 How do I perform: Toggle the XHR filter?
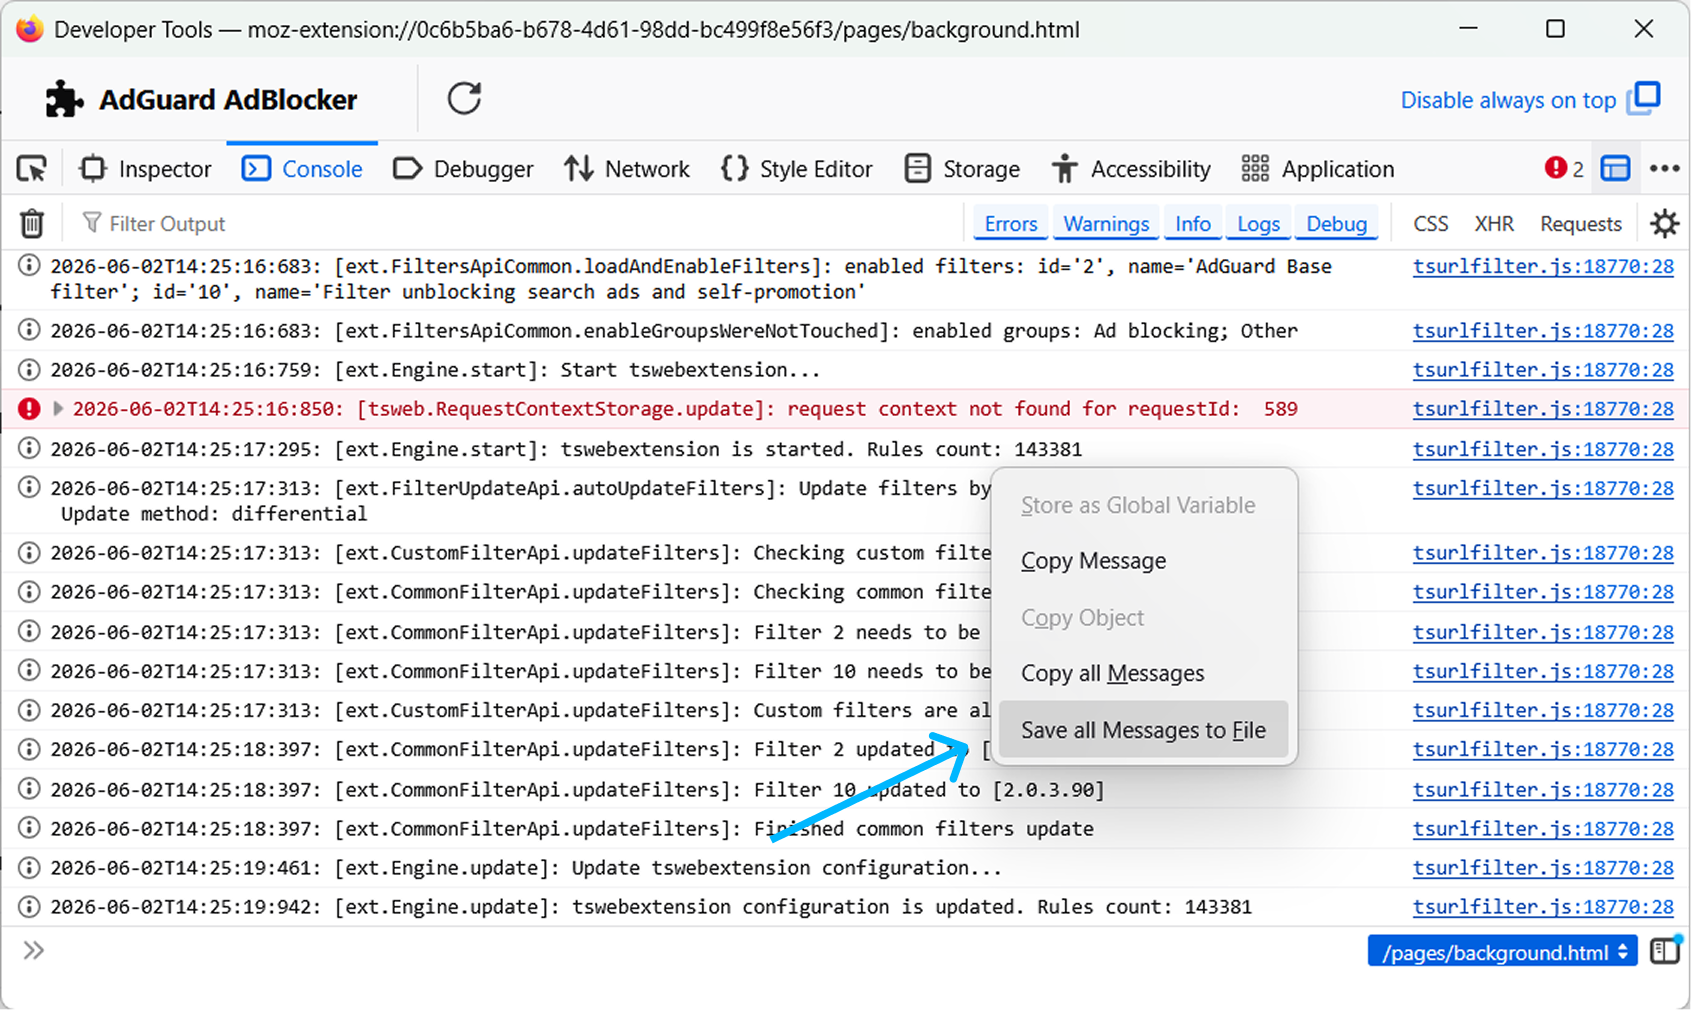pyautogui.click(x=1494, y=223)
